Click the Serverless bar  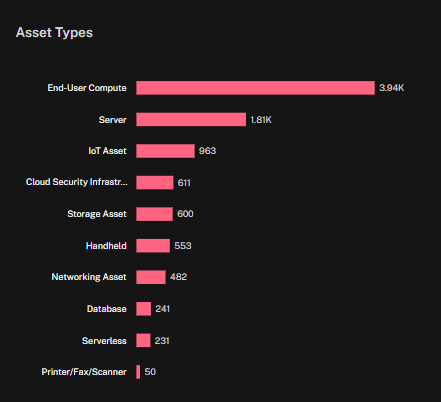pyautogui.click(x=143, y=340)
